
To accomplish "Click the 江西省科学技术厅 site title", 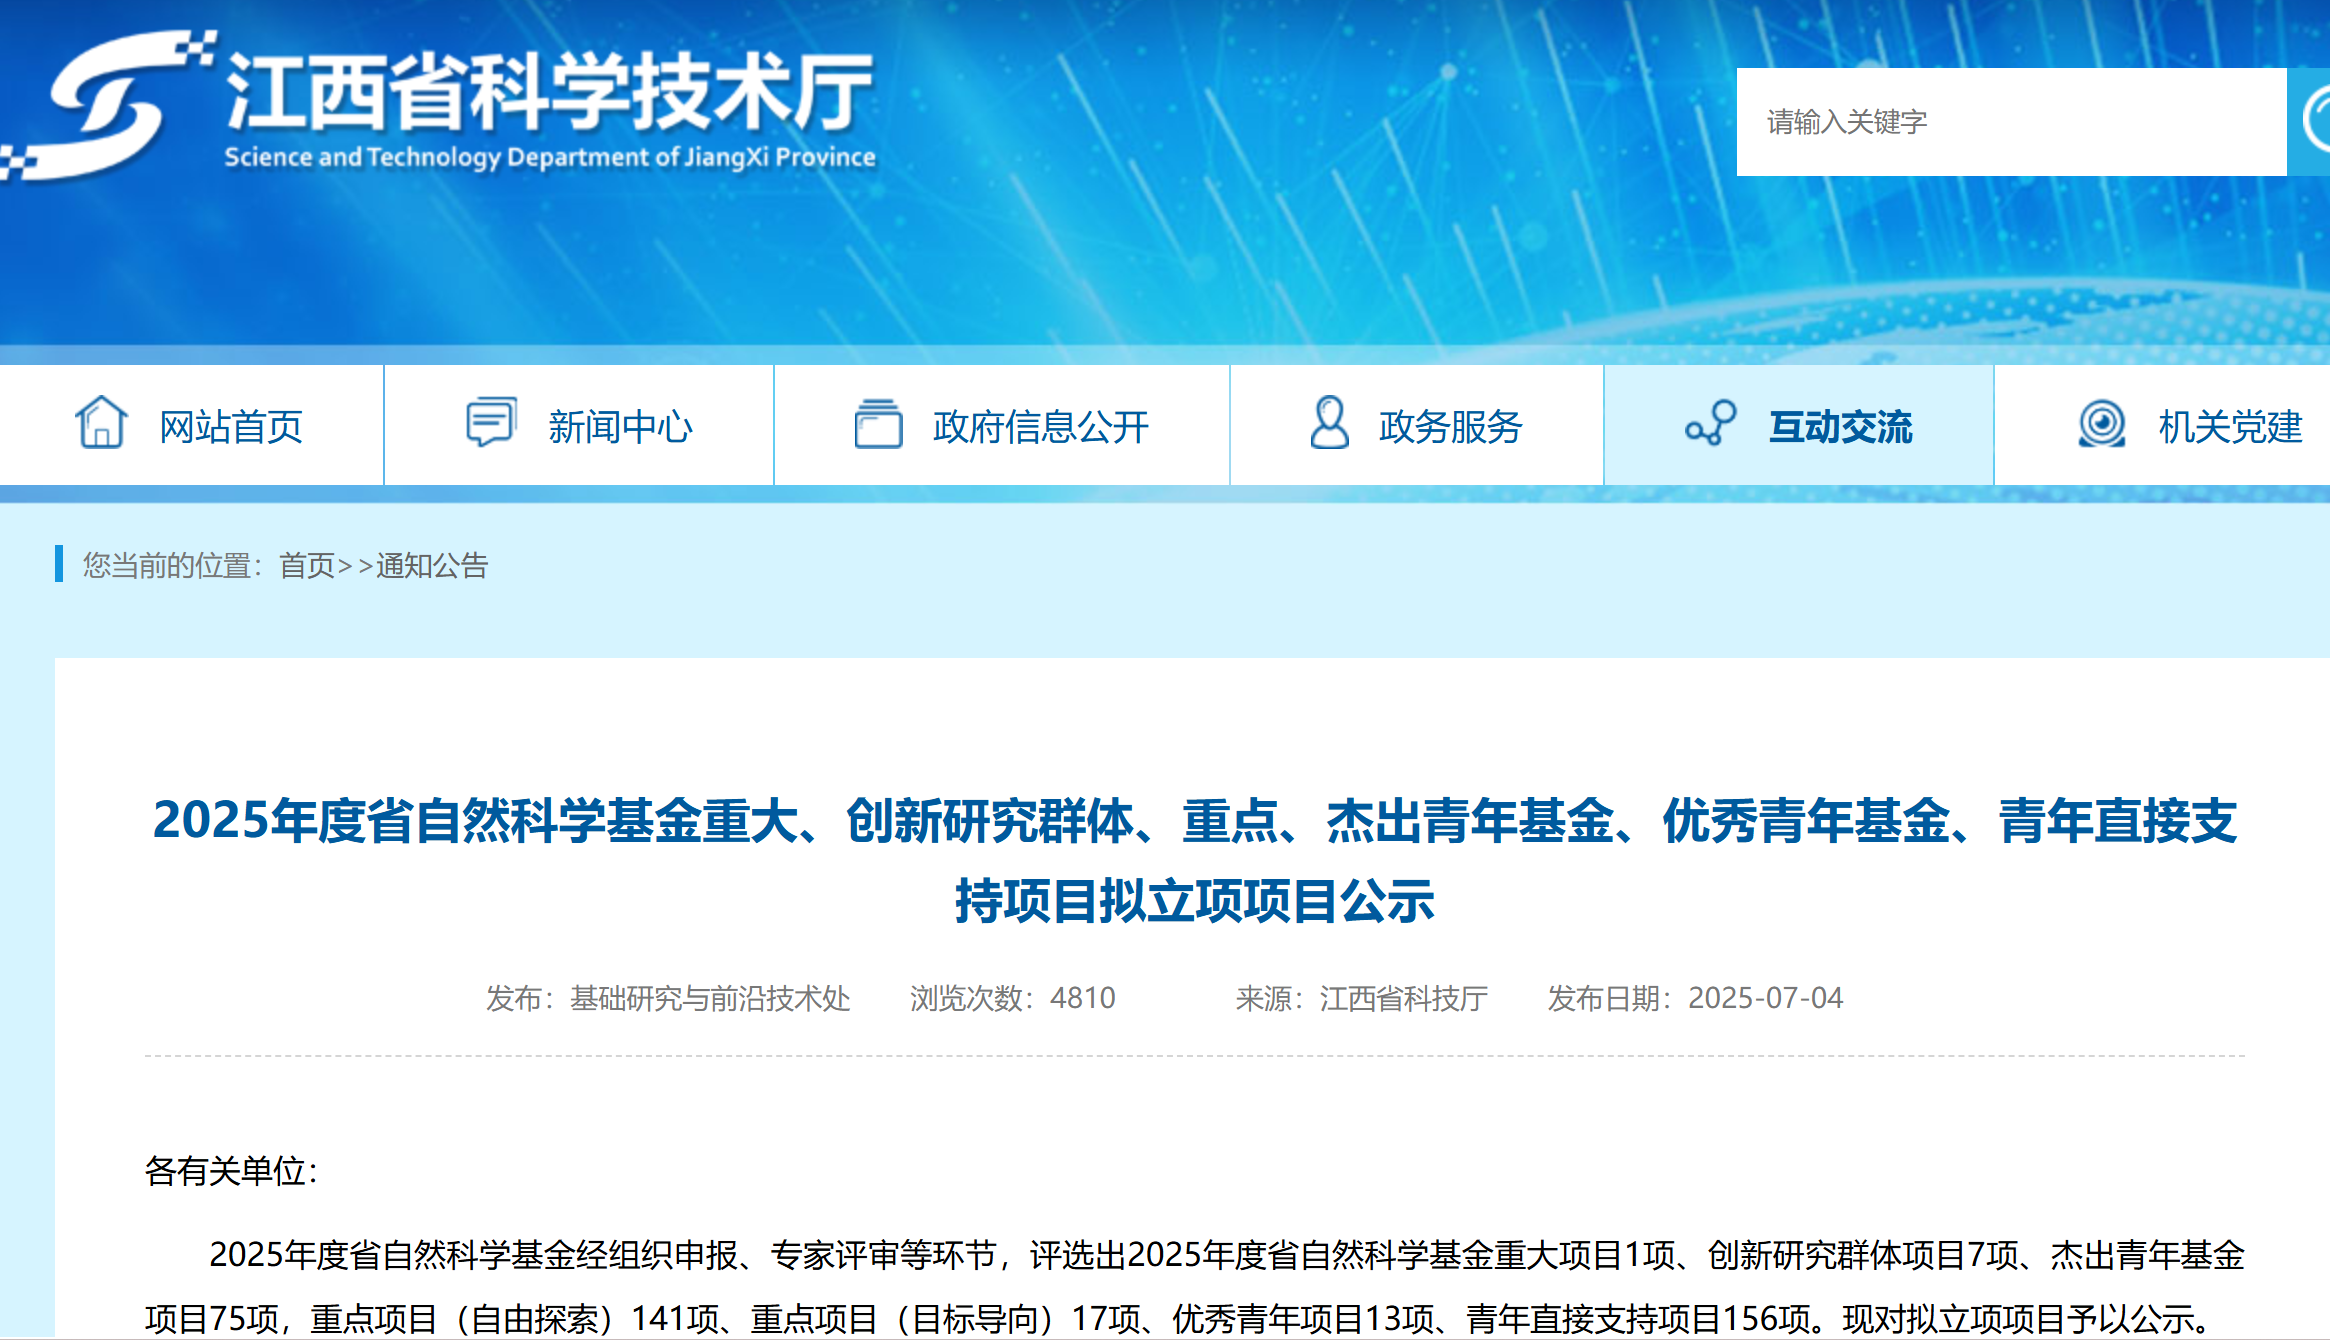I will click(x=550, y=92).
